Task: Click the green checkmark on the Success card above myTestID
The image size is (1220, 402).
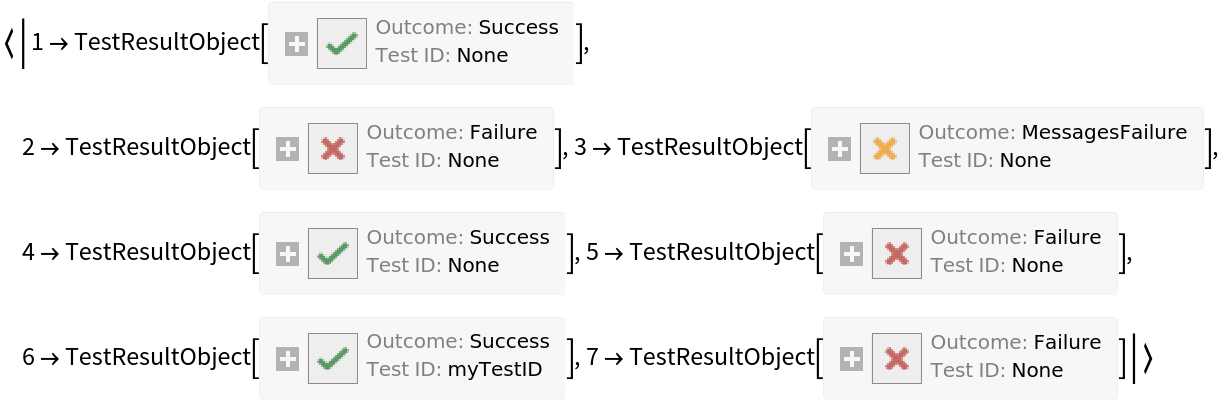Action: point(333,254)
